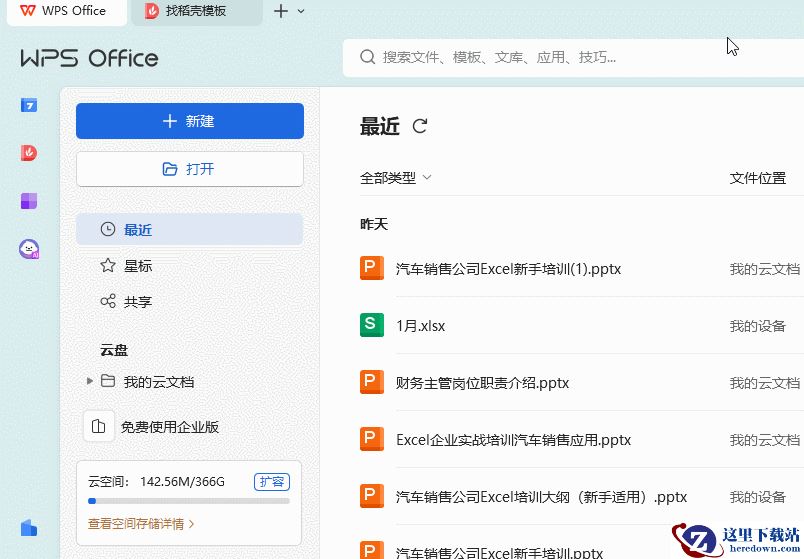Open the red Docer template sidebar icon
804x559 pixels.
29,153
